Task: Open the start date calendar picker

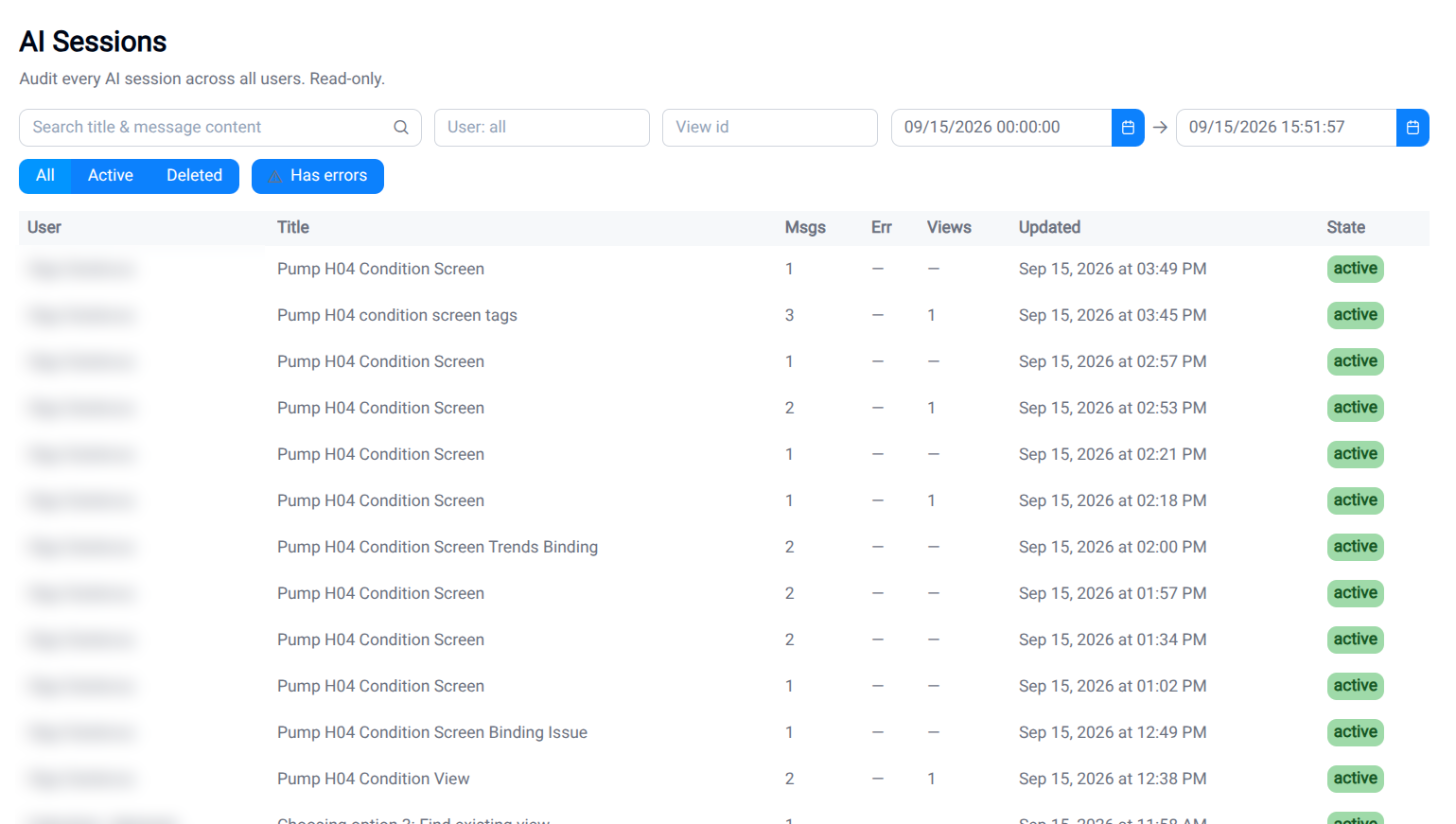Action: (1128, 127)
